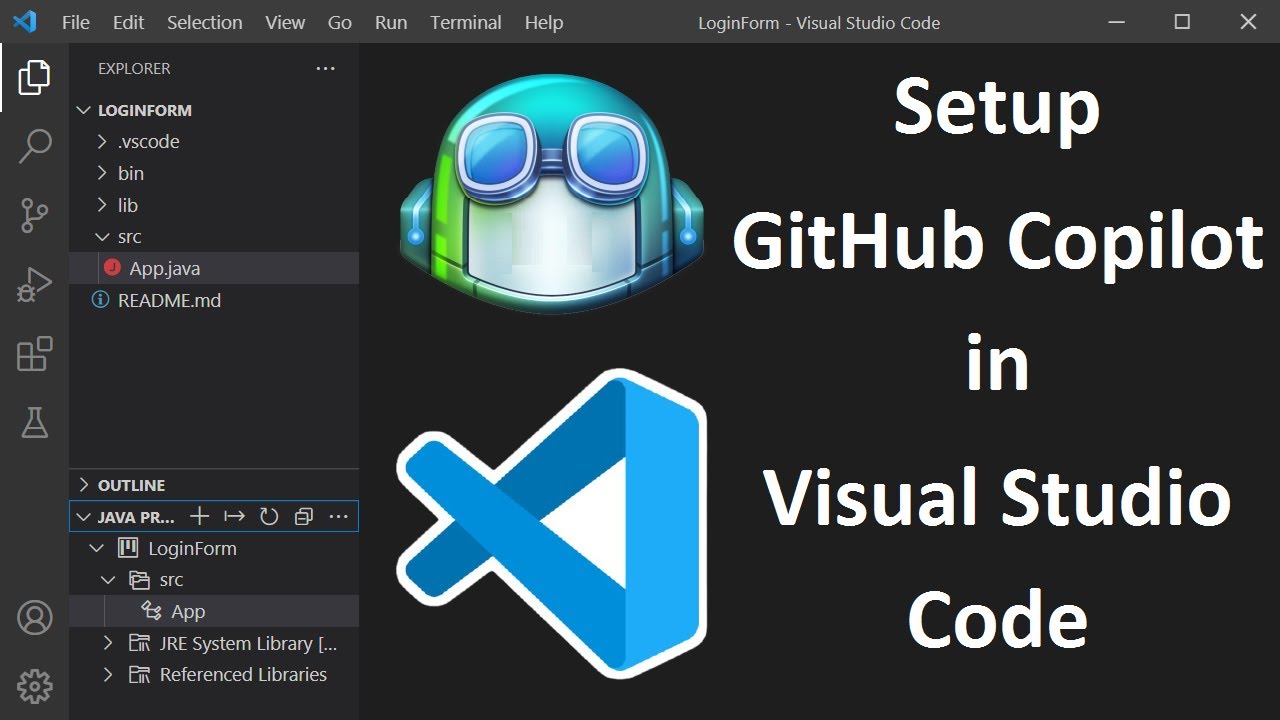Refresh the Java Projects view

pos(269,516)
